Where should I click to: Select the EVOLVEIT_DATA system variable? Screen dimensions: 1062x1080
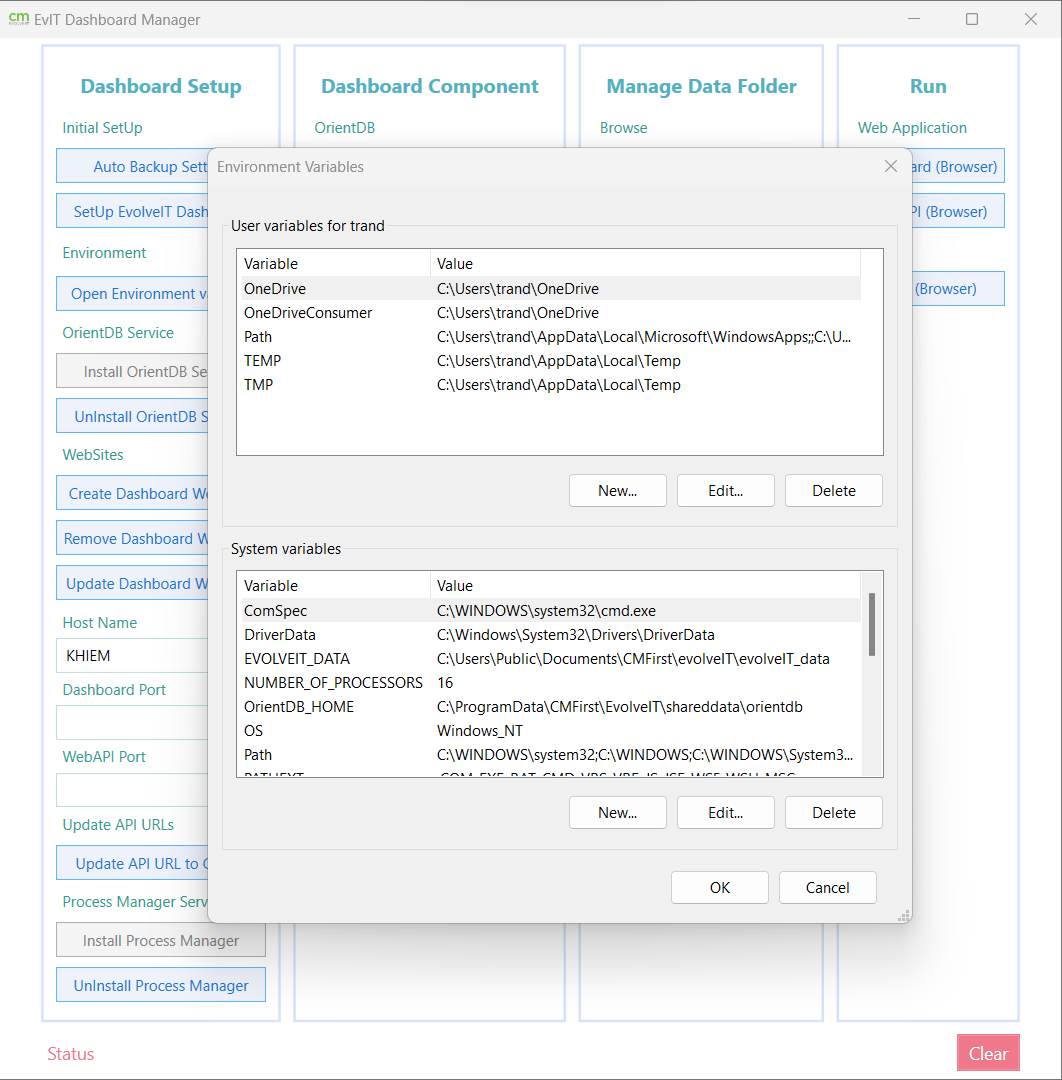point(549,659)
